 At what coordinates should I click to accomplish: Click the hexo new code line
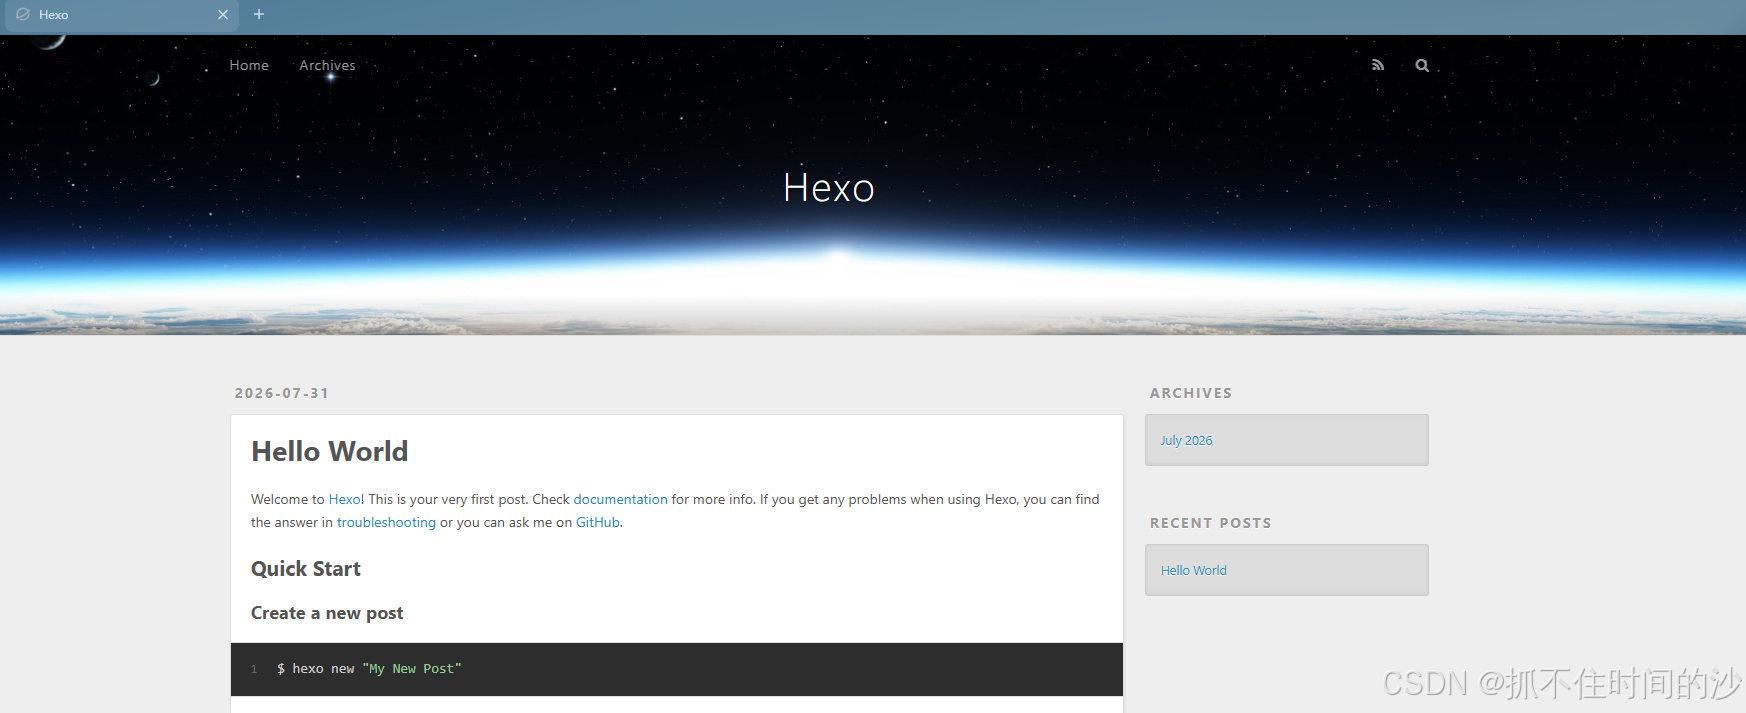pos(369,669)
